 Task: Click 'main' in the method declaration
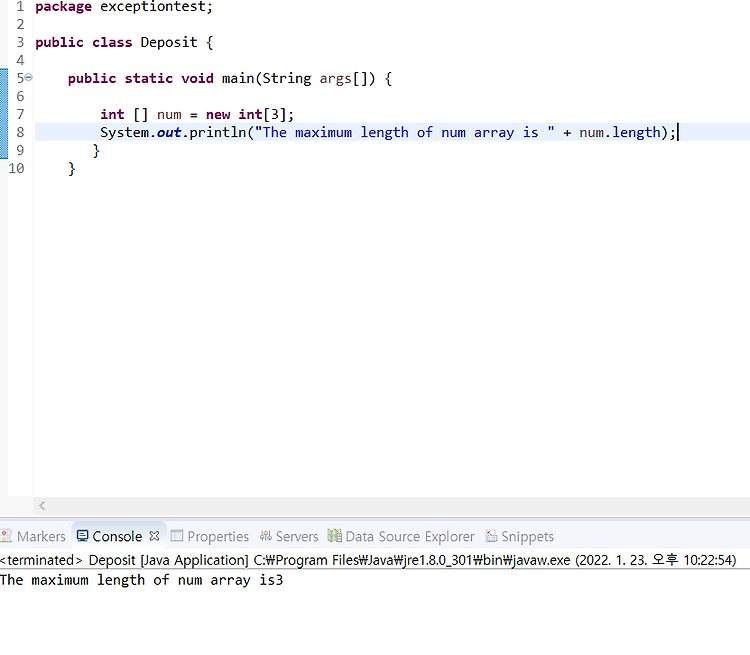coord(238,78)
